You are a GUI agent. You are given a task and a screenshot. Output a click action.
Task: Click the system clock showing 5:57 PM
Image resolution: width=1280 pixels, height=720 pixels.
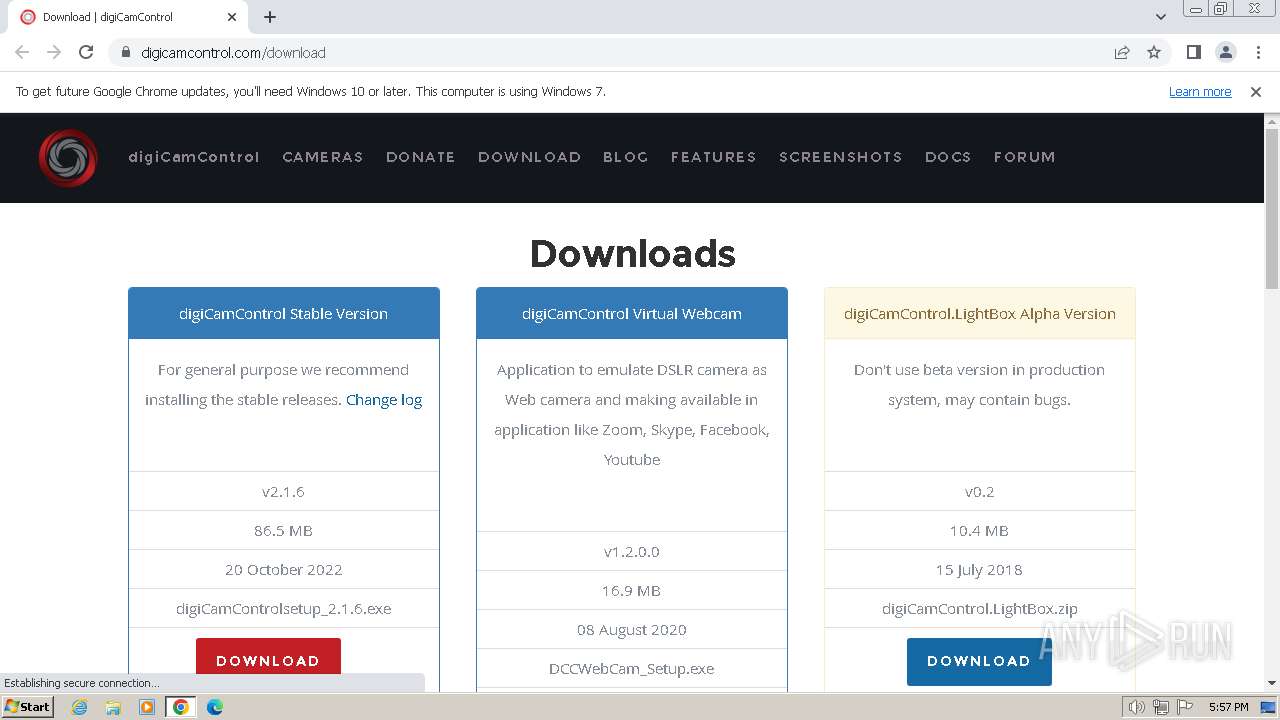(1229, 707)
